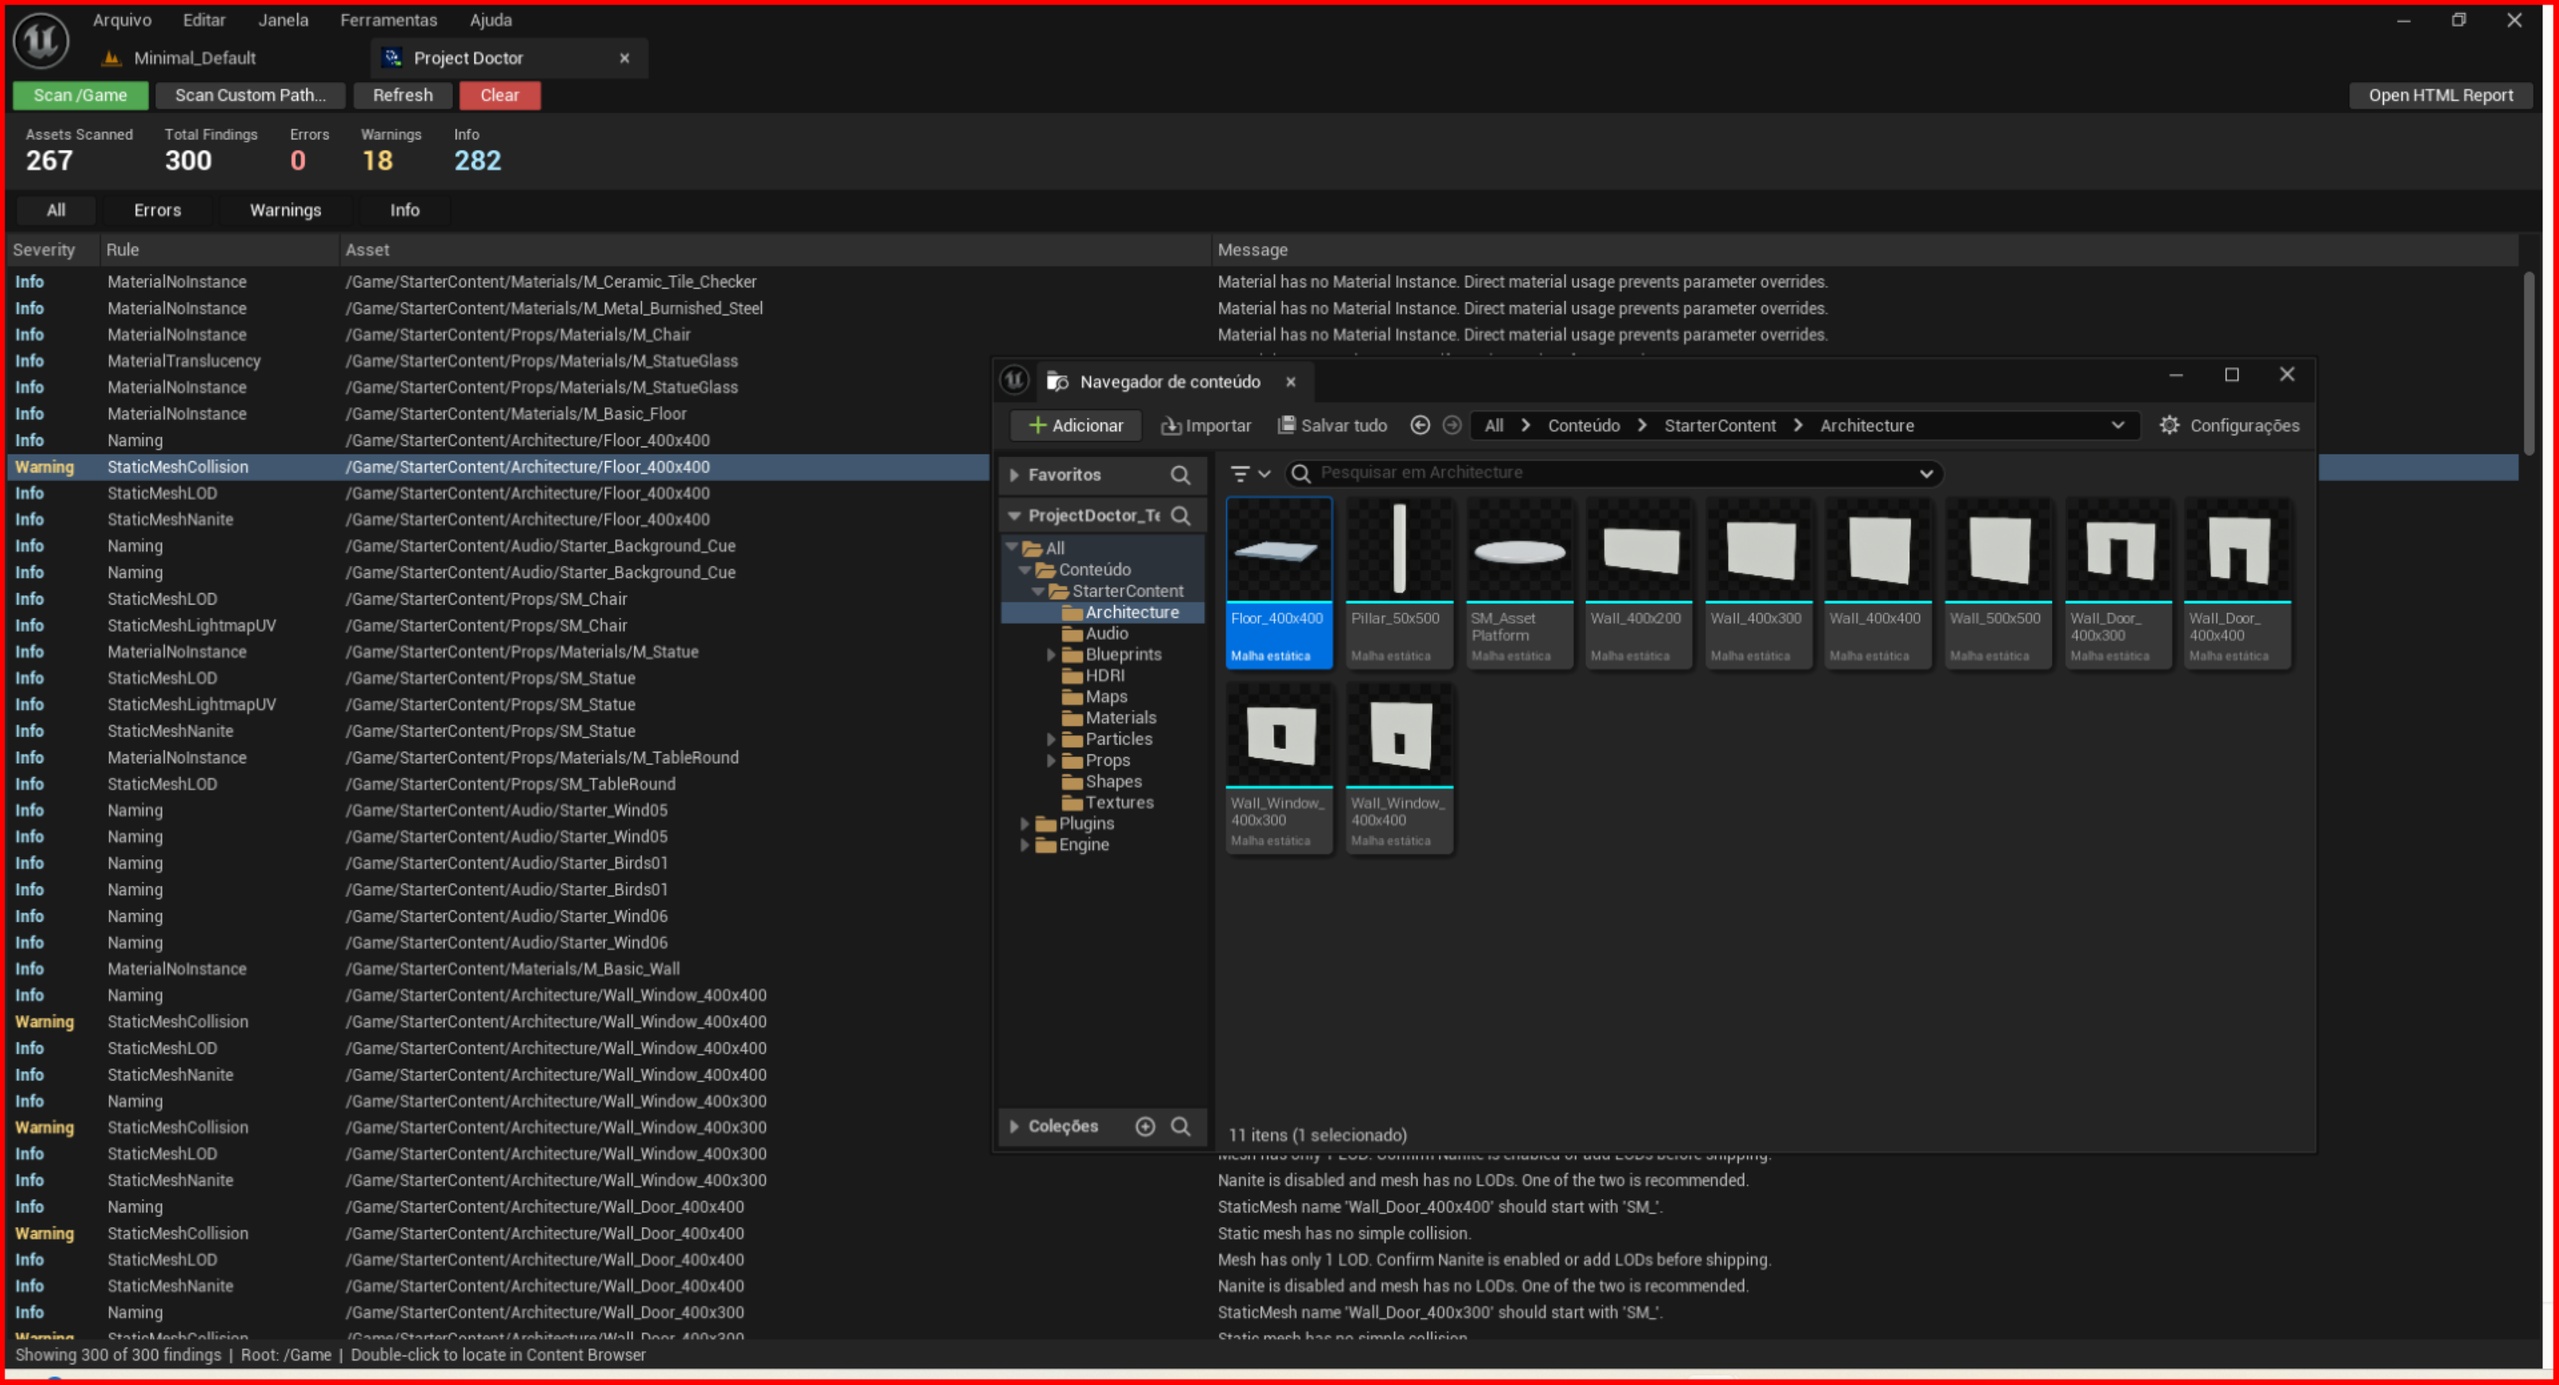Click the Scan /Game button
The width and height of the screenshot is (2559, 1385).
80,95
